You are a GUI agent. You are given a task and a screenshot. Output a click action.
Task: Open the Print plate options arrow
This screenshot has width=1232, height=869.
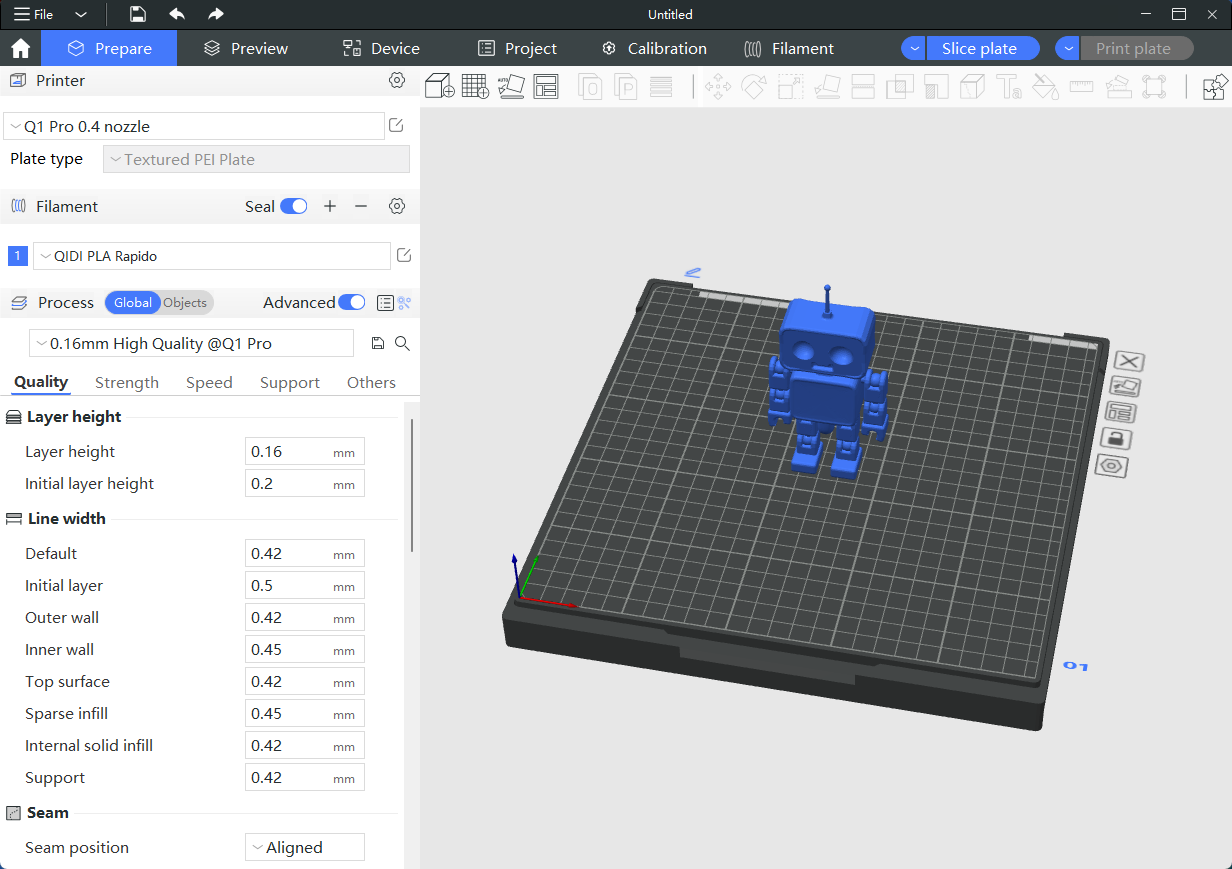click(x=1068, y=48)
